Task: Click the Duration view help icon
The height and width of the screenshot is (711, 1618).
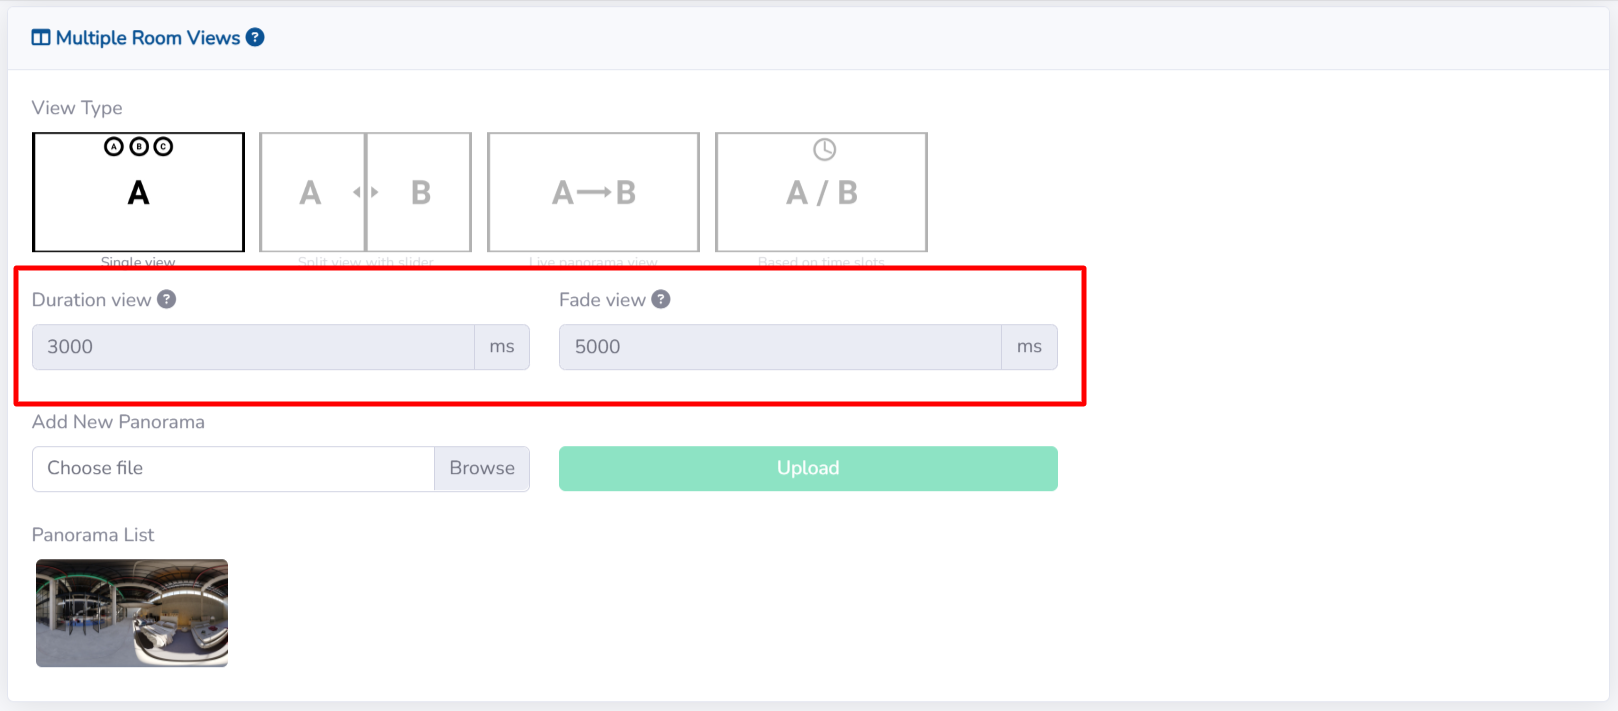Action: pos(167,299)
